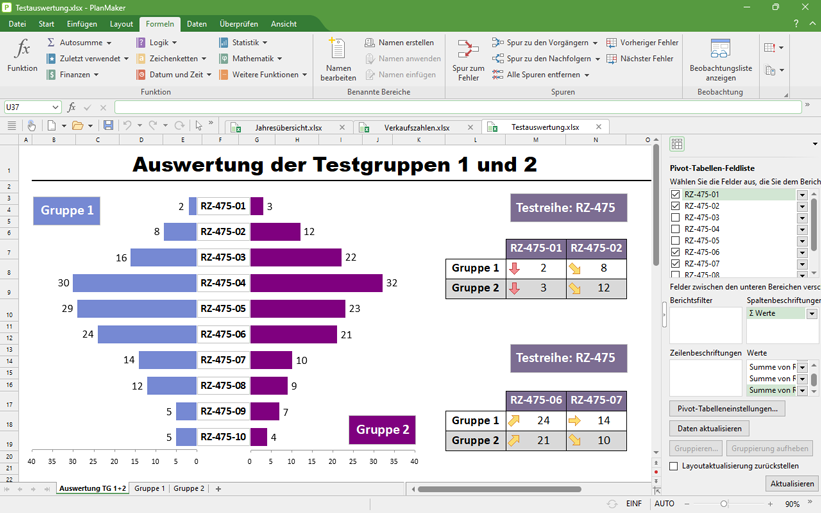The image size is (821, 513).
Task: Open the Σ Werte dropdown
Action: 812,314
